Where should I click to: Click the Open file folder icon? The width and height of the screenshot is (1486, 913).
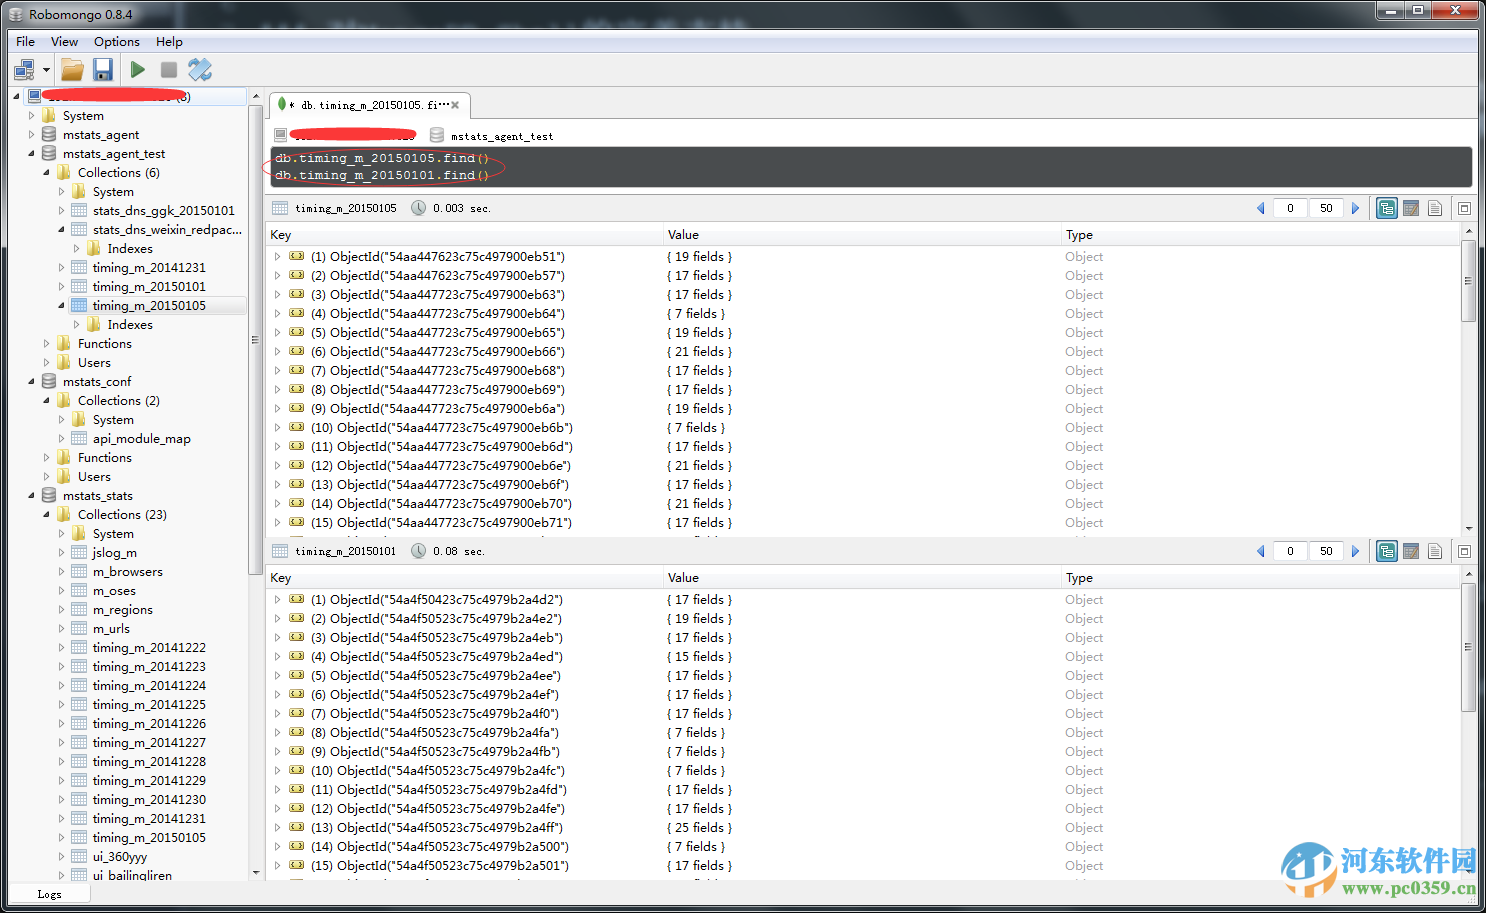point(72,70)
